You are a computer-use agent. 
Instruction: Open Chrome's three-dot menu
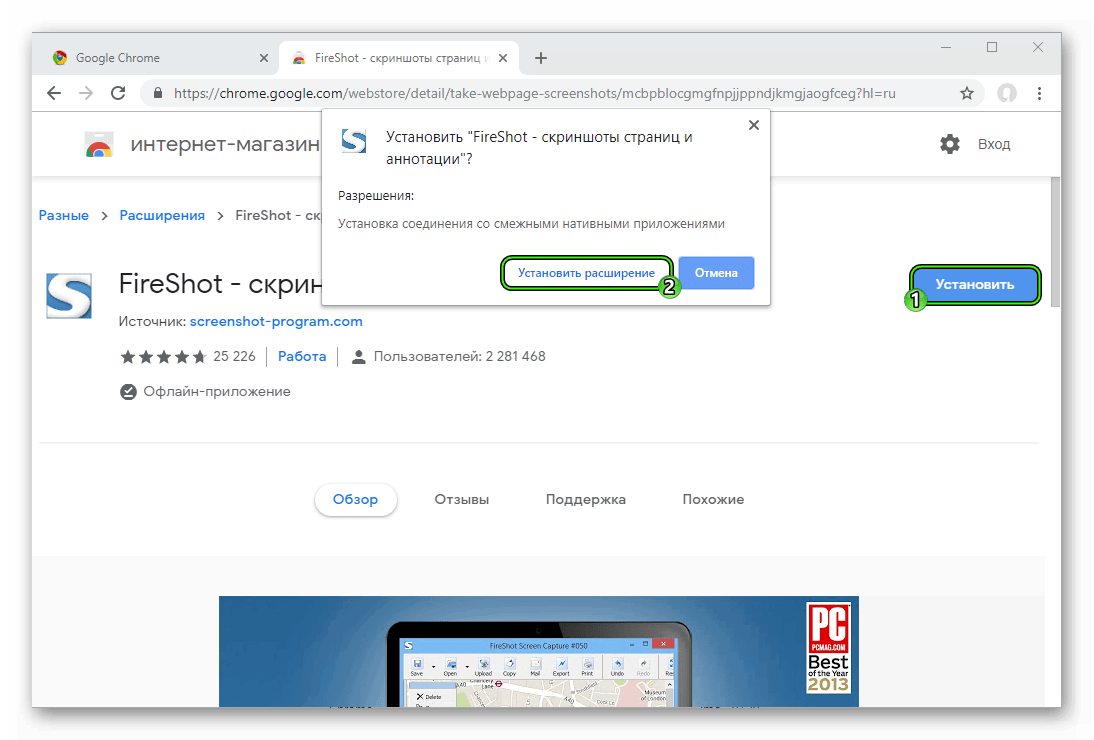coord(1039,93)
